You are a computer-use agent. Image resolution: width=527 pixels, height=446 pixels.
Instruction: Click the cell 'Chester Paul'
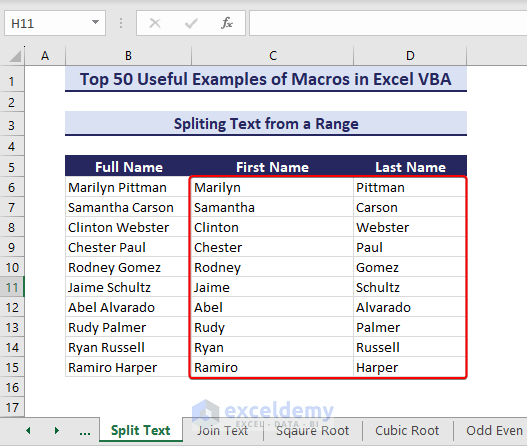pos(127,247)
